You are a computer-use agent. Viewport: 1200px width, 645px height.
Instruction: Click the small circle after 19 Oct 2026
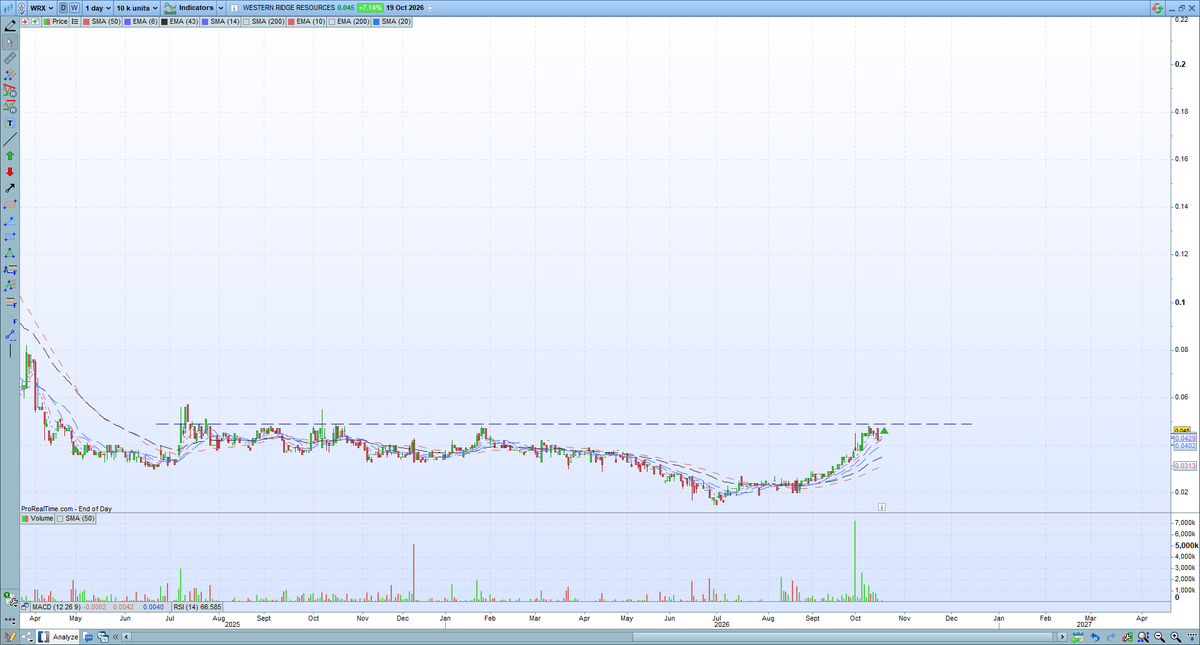430,8
